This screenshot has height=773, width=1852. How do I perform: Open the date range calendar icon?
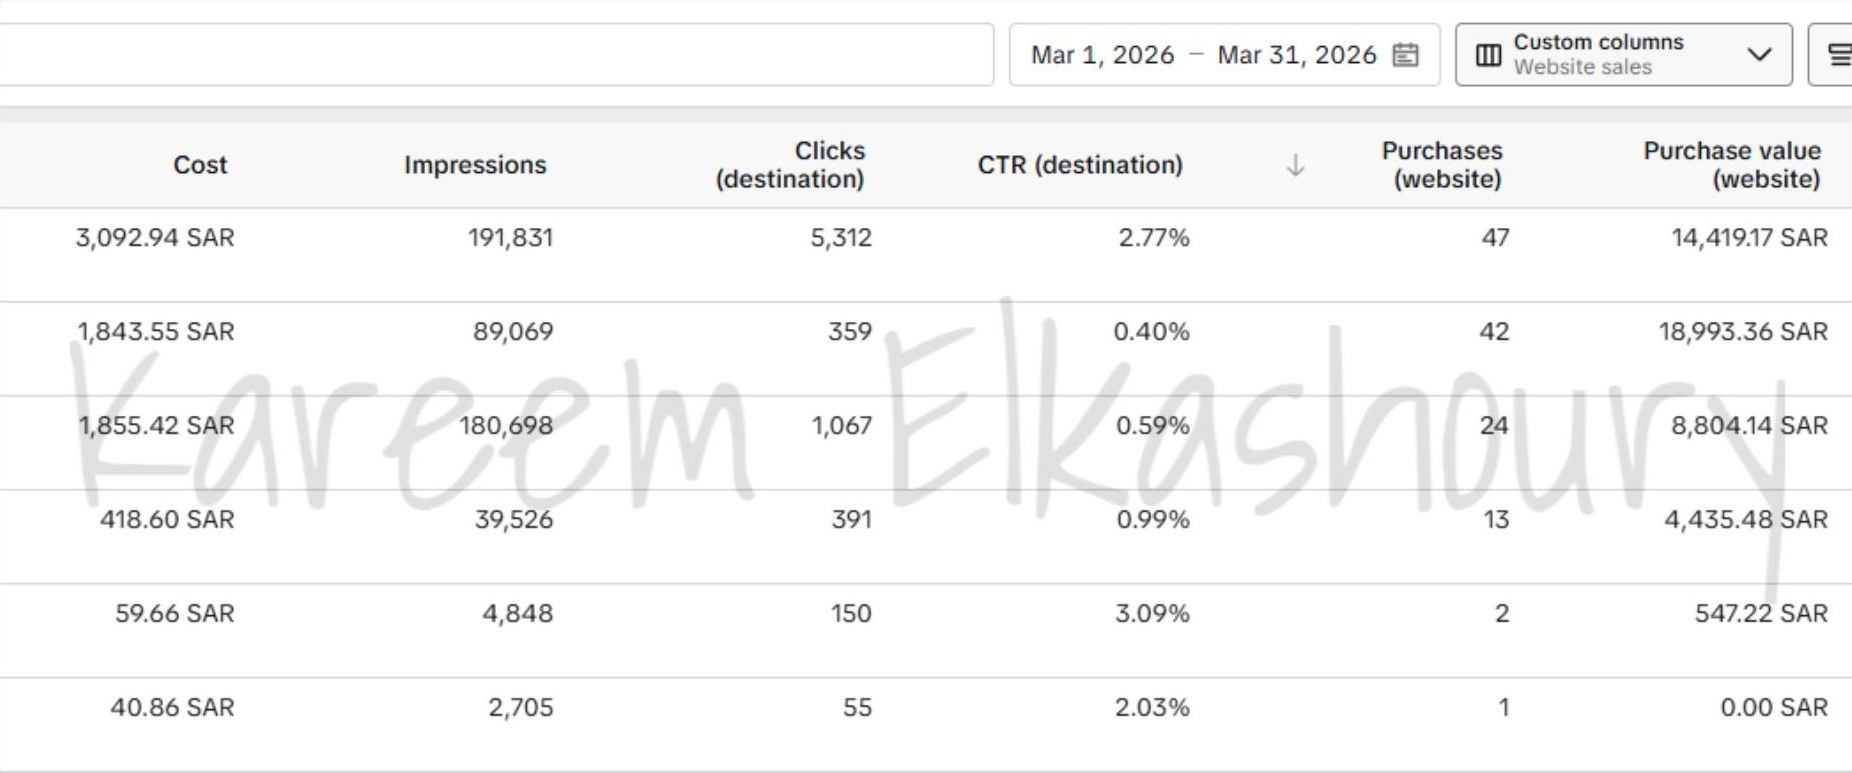(x=1405, y=55)
